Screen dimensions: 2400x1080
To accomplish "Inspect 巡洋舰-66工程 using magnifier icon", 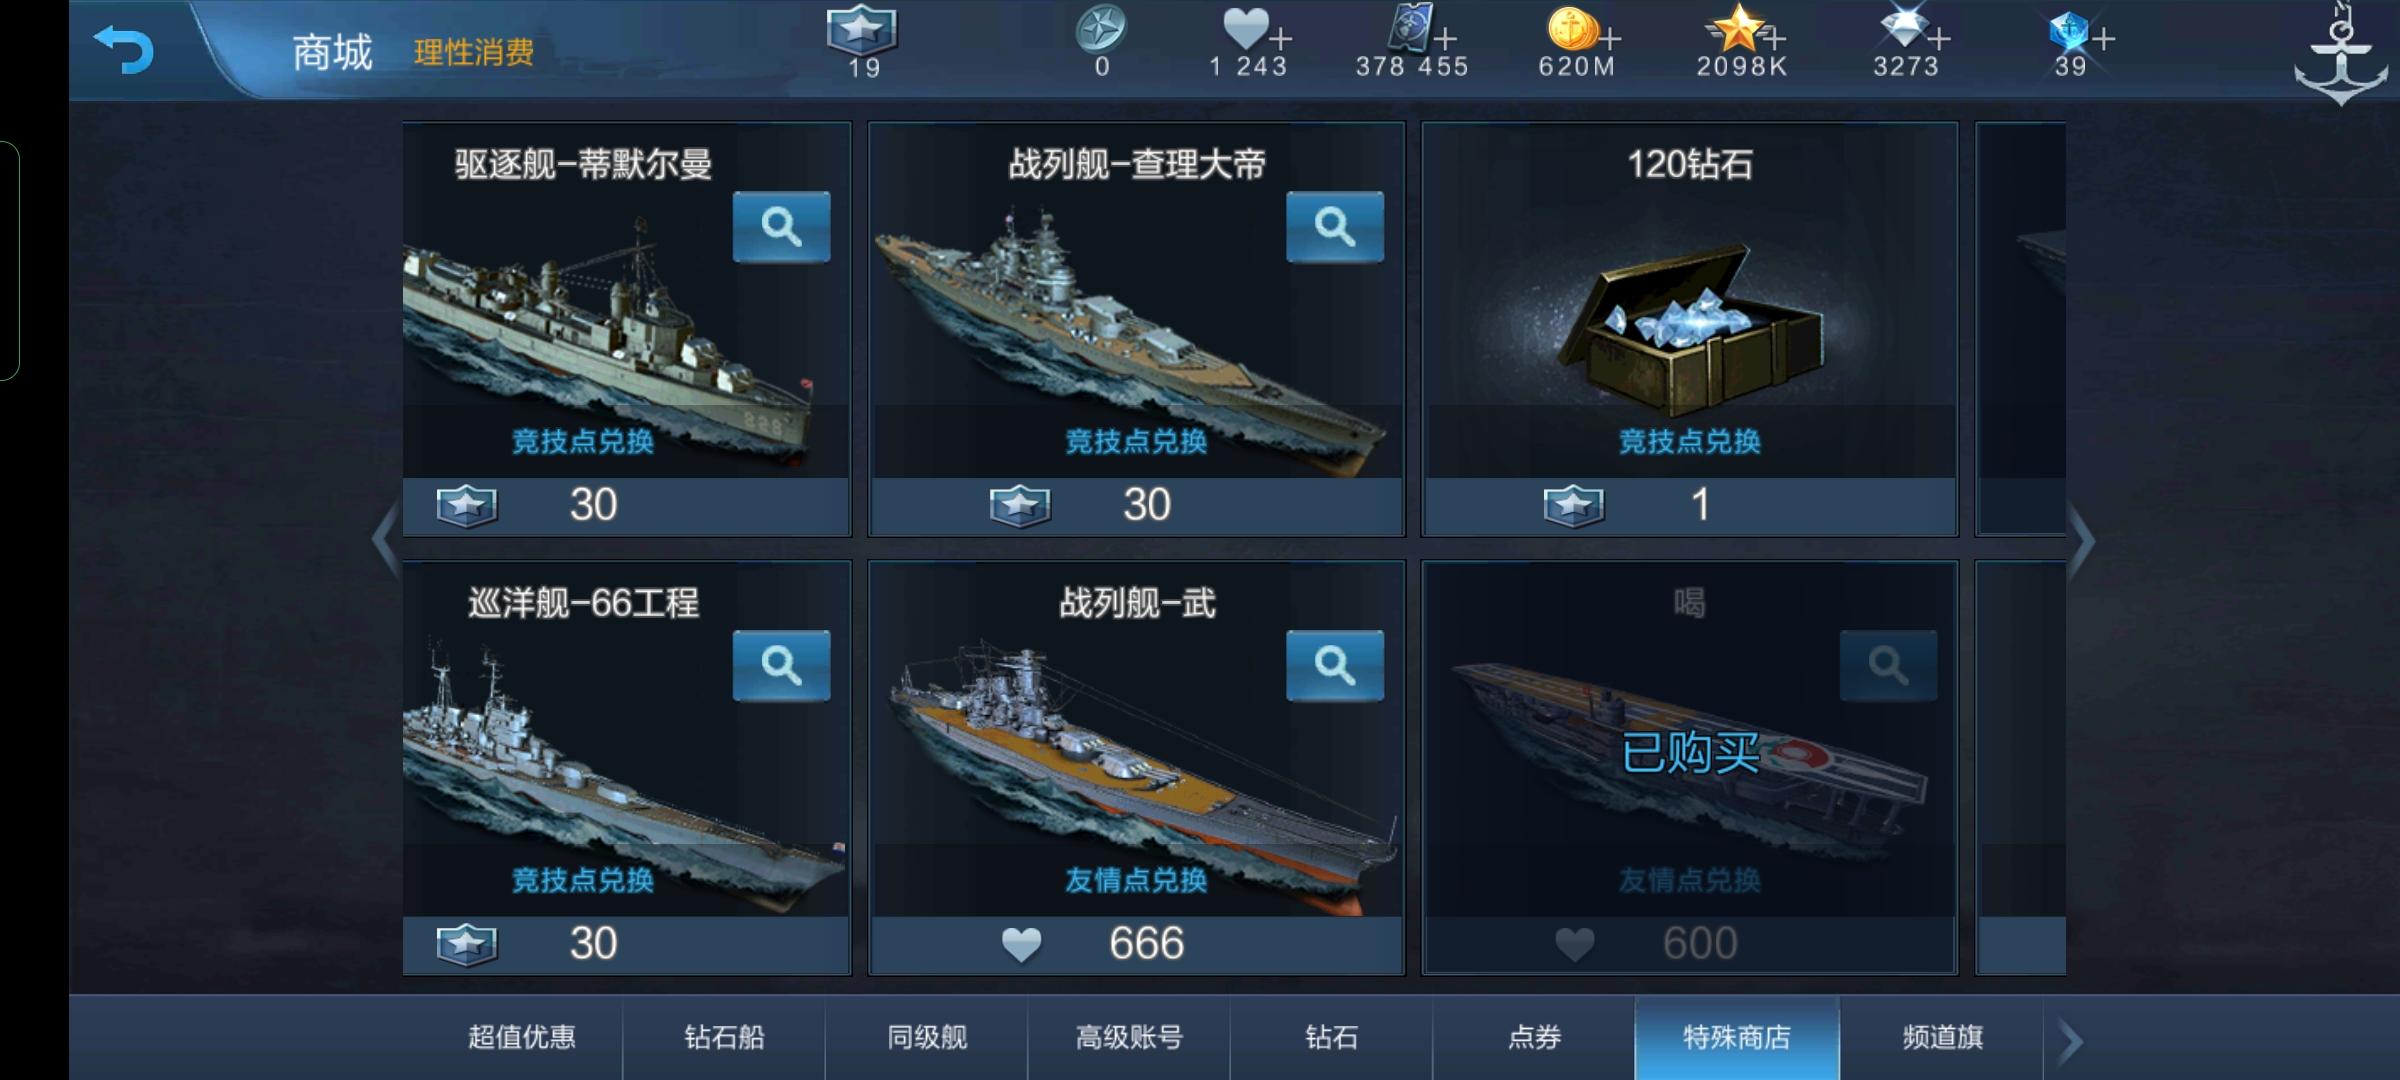I will point(781,665).
